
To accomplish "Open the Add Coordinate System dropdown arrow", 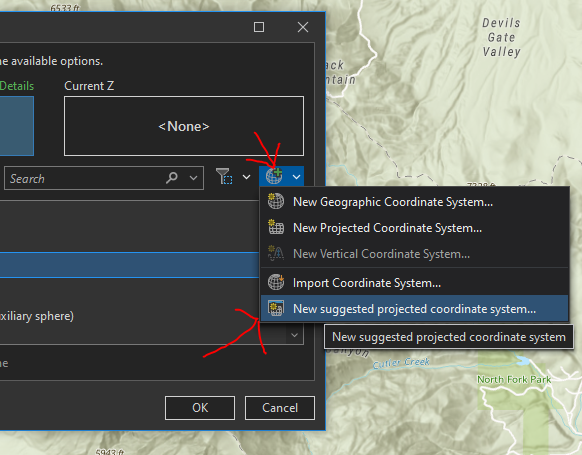I will [x=296, y=177].
